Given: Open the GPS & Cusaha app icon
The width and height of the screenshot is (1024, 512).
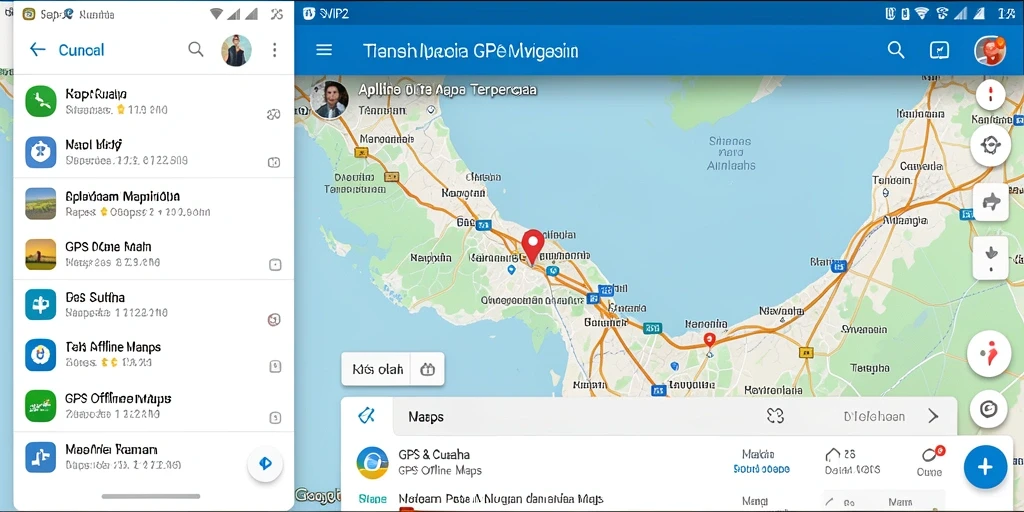Looking at the screenshot, I should [x=372, y=463].
